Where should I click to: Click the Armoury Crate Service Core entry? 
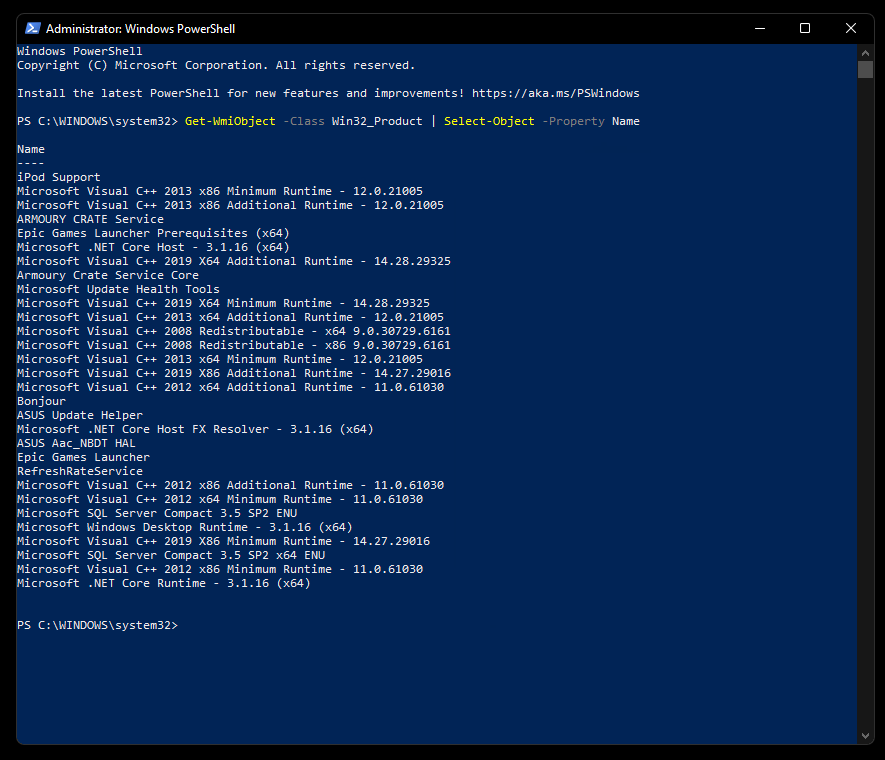click(108, 275)
